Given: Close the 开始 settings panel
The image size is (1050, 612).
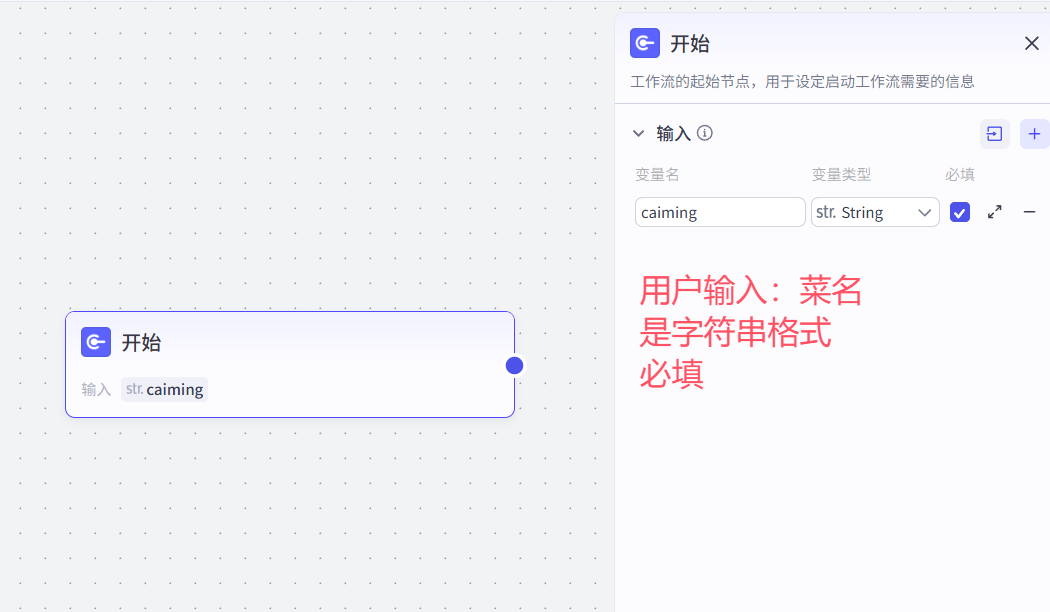Looking at the screenshot, I should pyautogui.click(x=1031, y=44).
